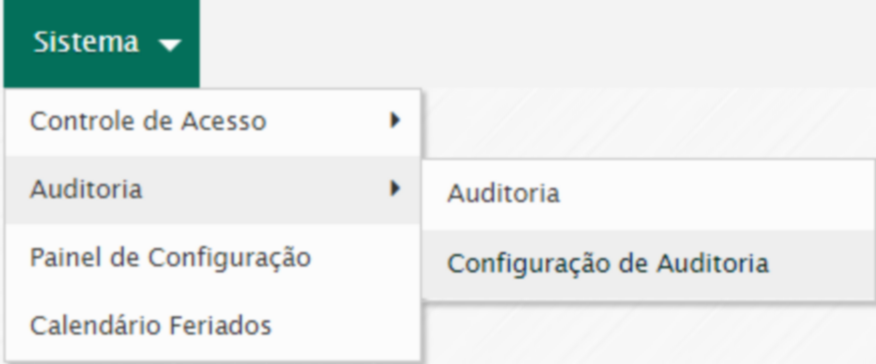Select Auditoria in the submenu

(x=648, y=195)
